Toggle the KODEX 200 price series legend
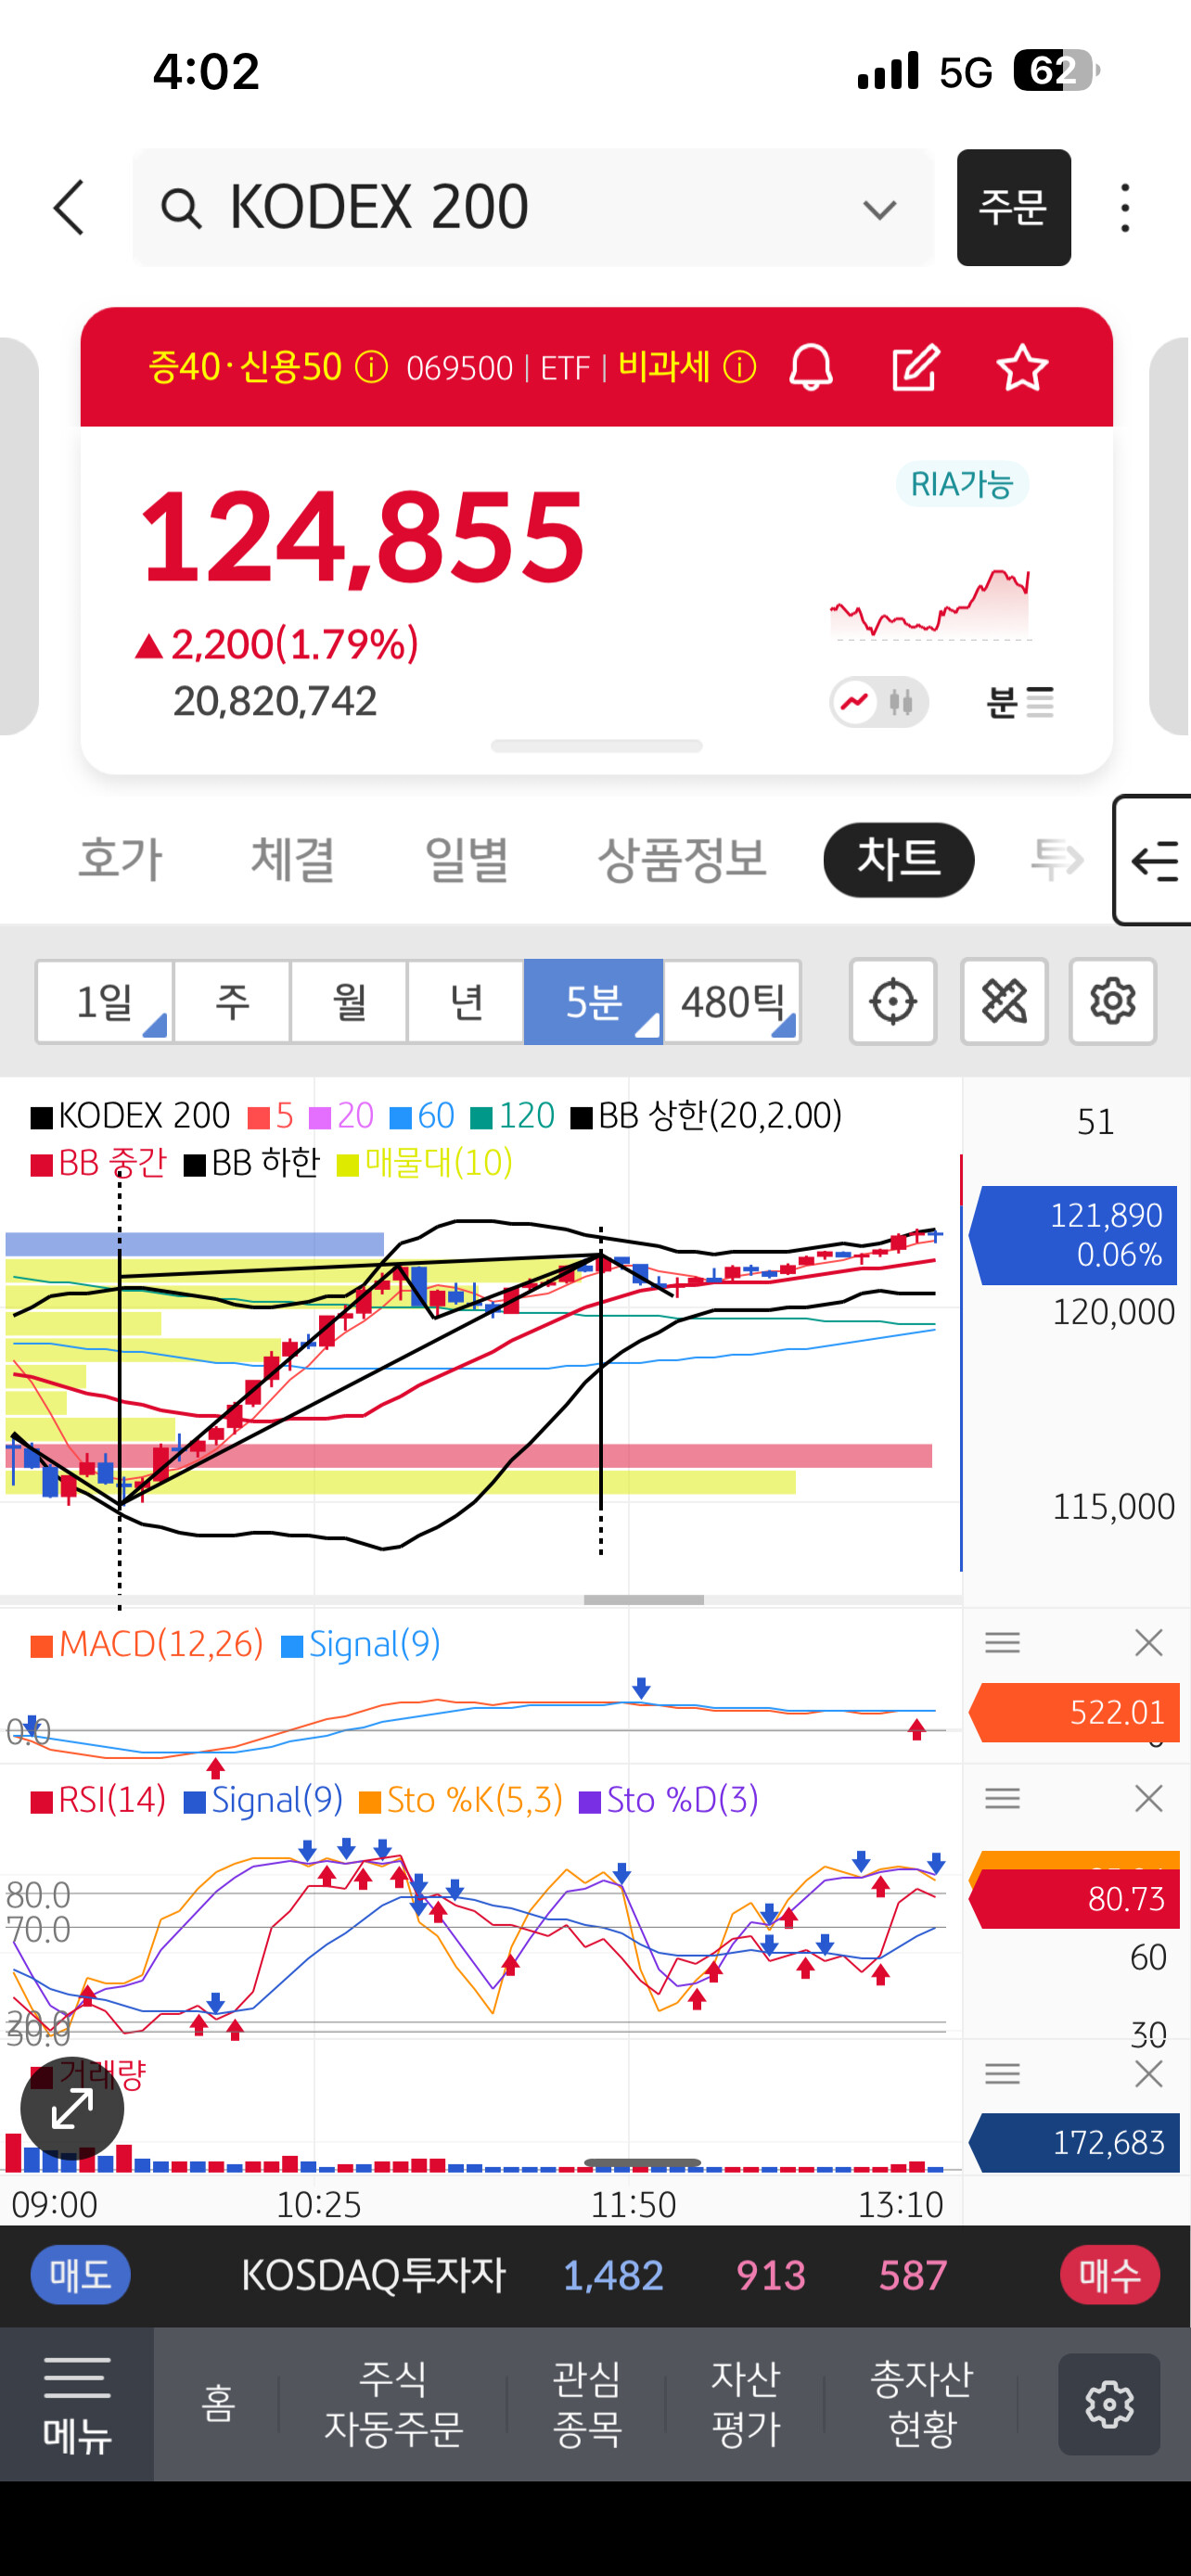This screenshot has height=2576, width=1191. pyautogui.click(x=131, y=1115)
